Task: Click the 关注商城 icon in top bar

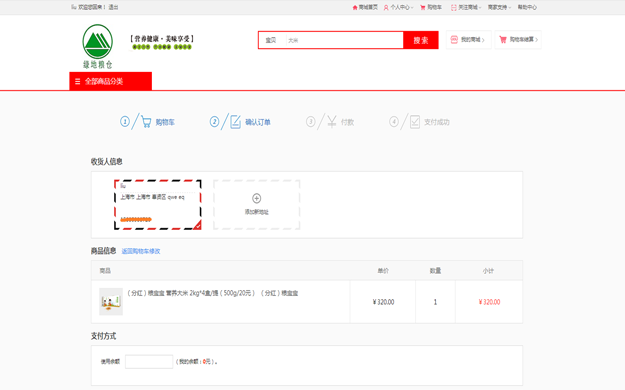Action: (x=454, y=8)
